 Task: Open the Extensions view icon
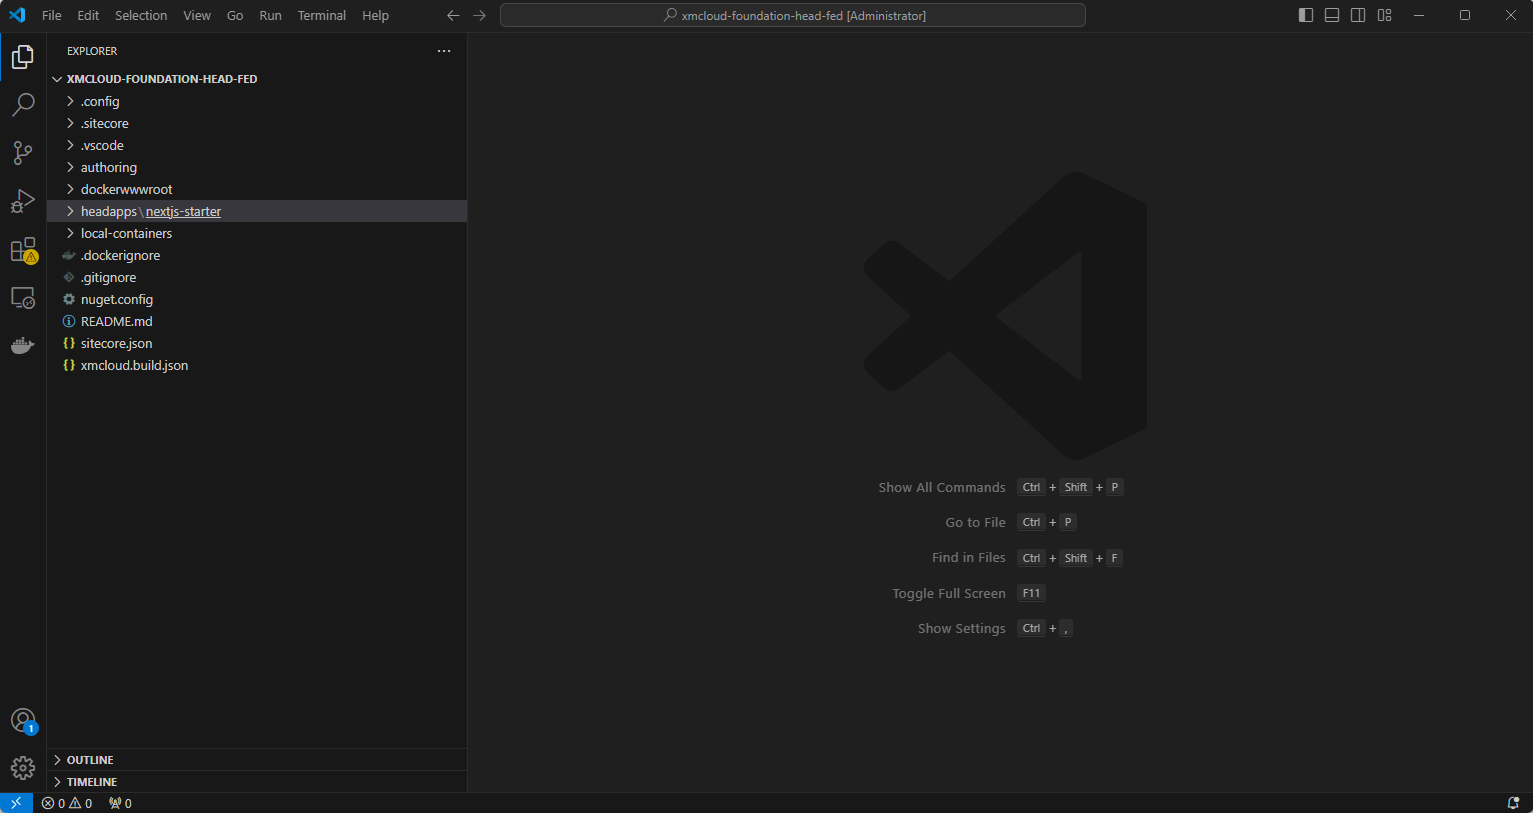[x=23, y=250]
